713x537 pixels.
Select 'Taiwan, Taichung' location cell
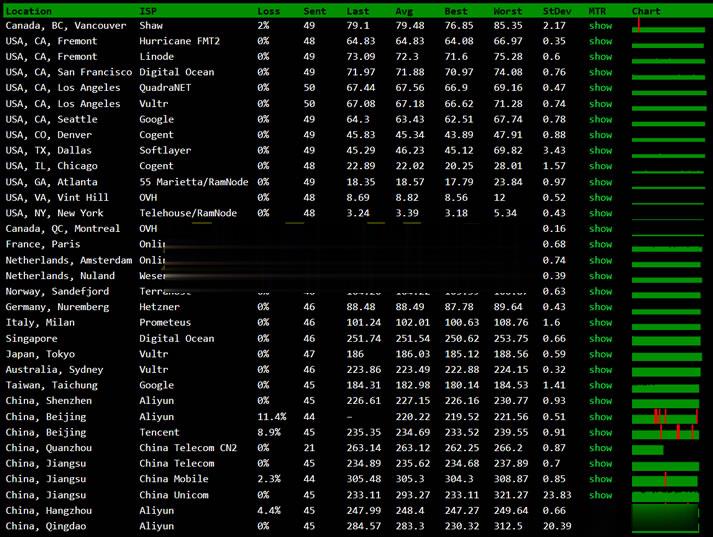click(x=51, y=385)
